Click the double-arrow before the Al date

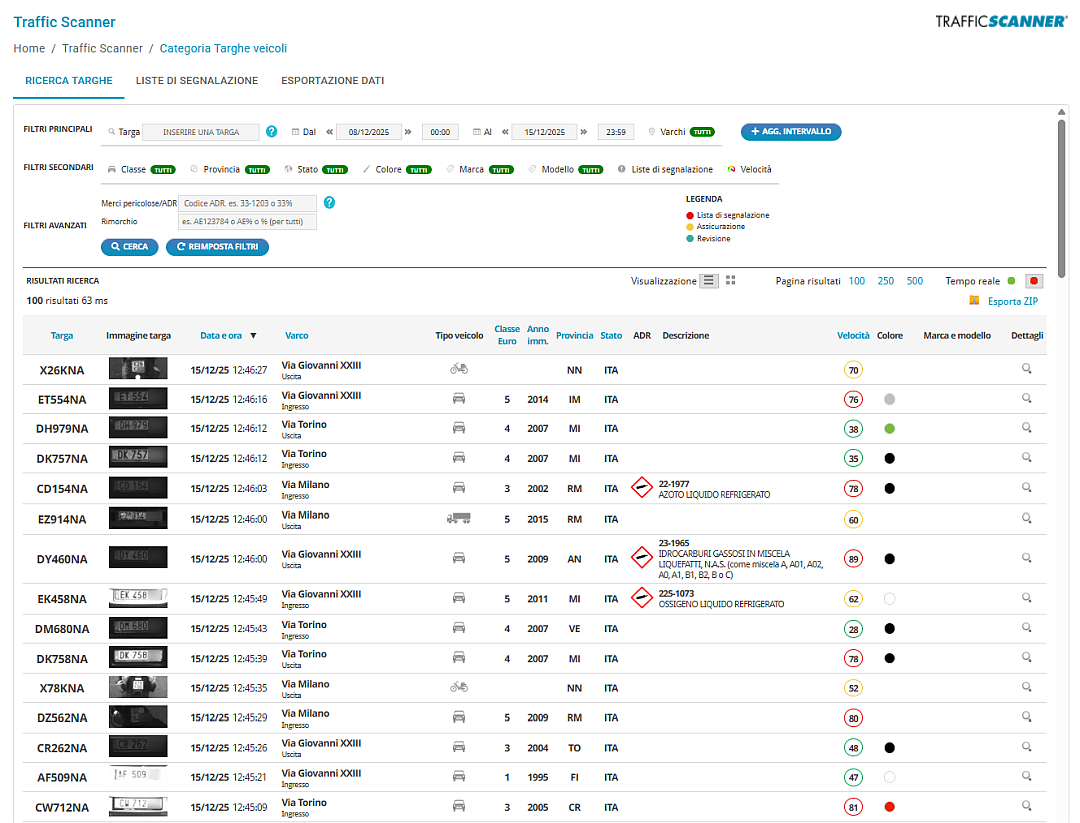pyautogui.click(x=504, y=132)
